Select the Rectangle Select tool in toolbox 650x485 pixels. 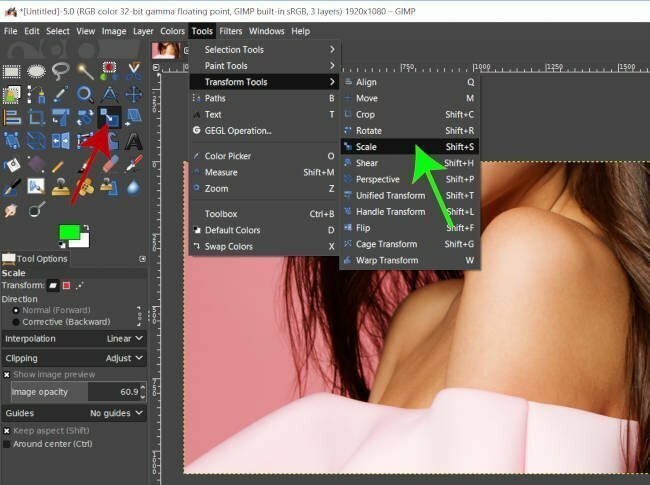(x=12, y=72)
